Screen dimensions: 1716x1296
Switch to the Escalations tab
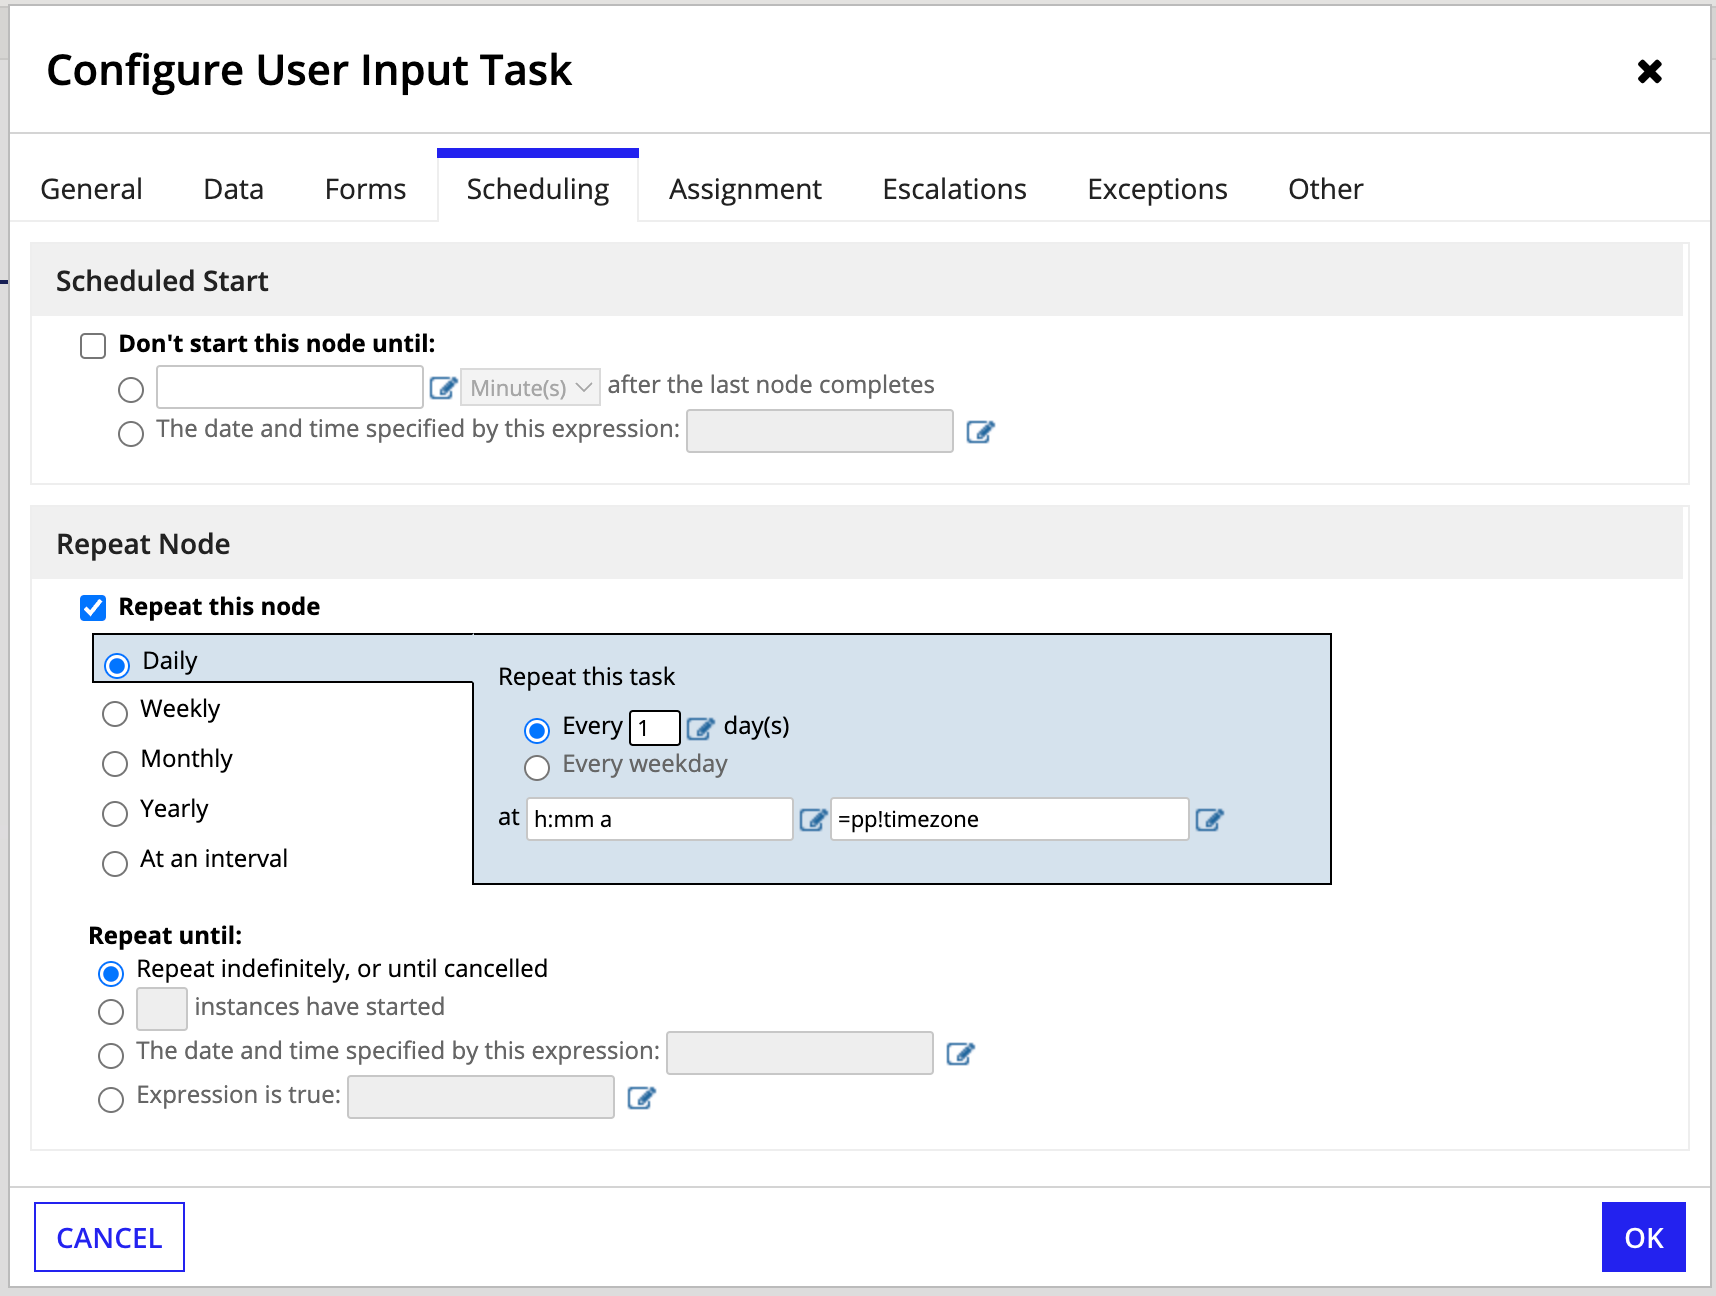(954, 189)
